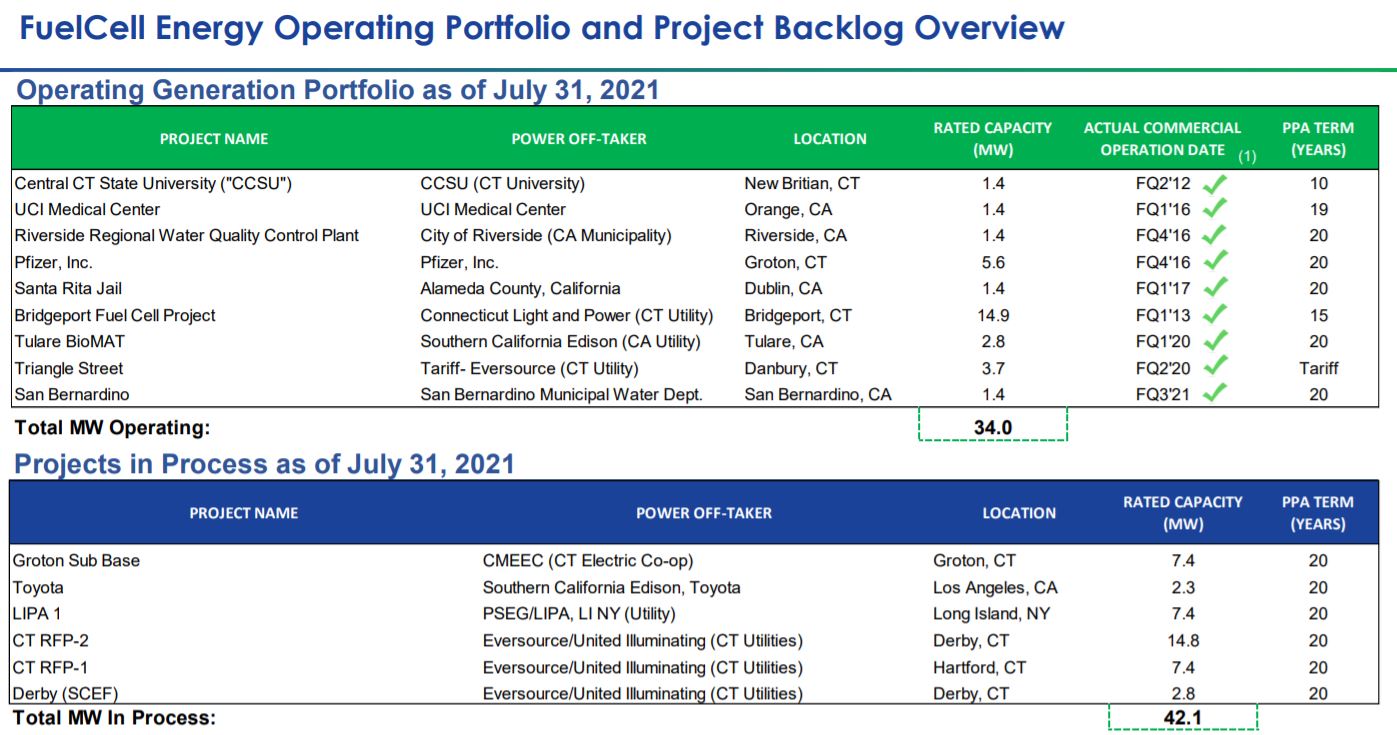Click PSEG/LIPA, LI NY (Utility) cell

point(579,614)
